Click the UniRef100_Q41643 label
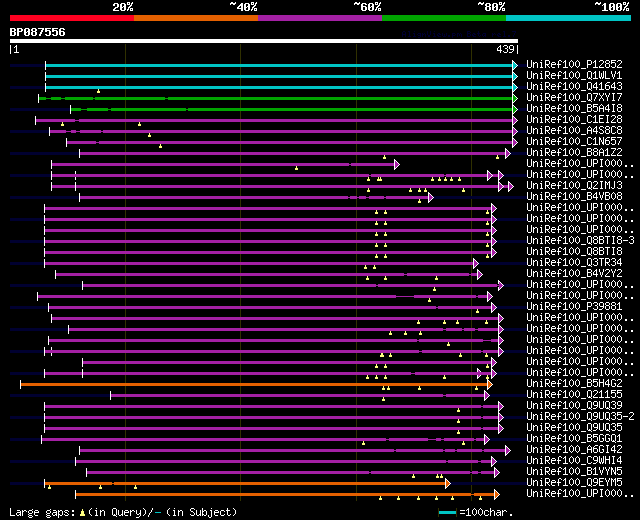Image resolution: width=640 pixels, height=520 pixels. 574,87
